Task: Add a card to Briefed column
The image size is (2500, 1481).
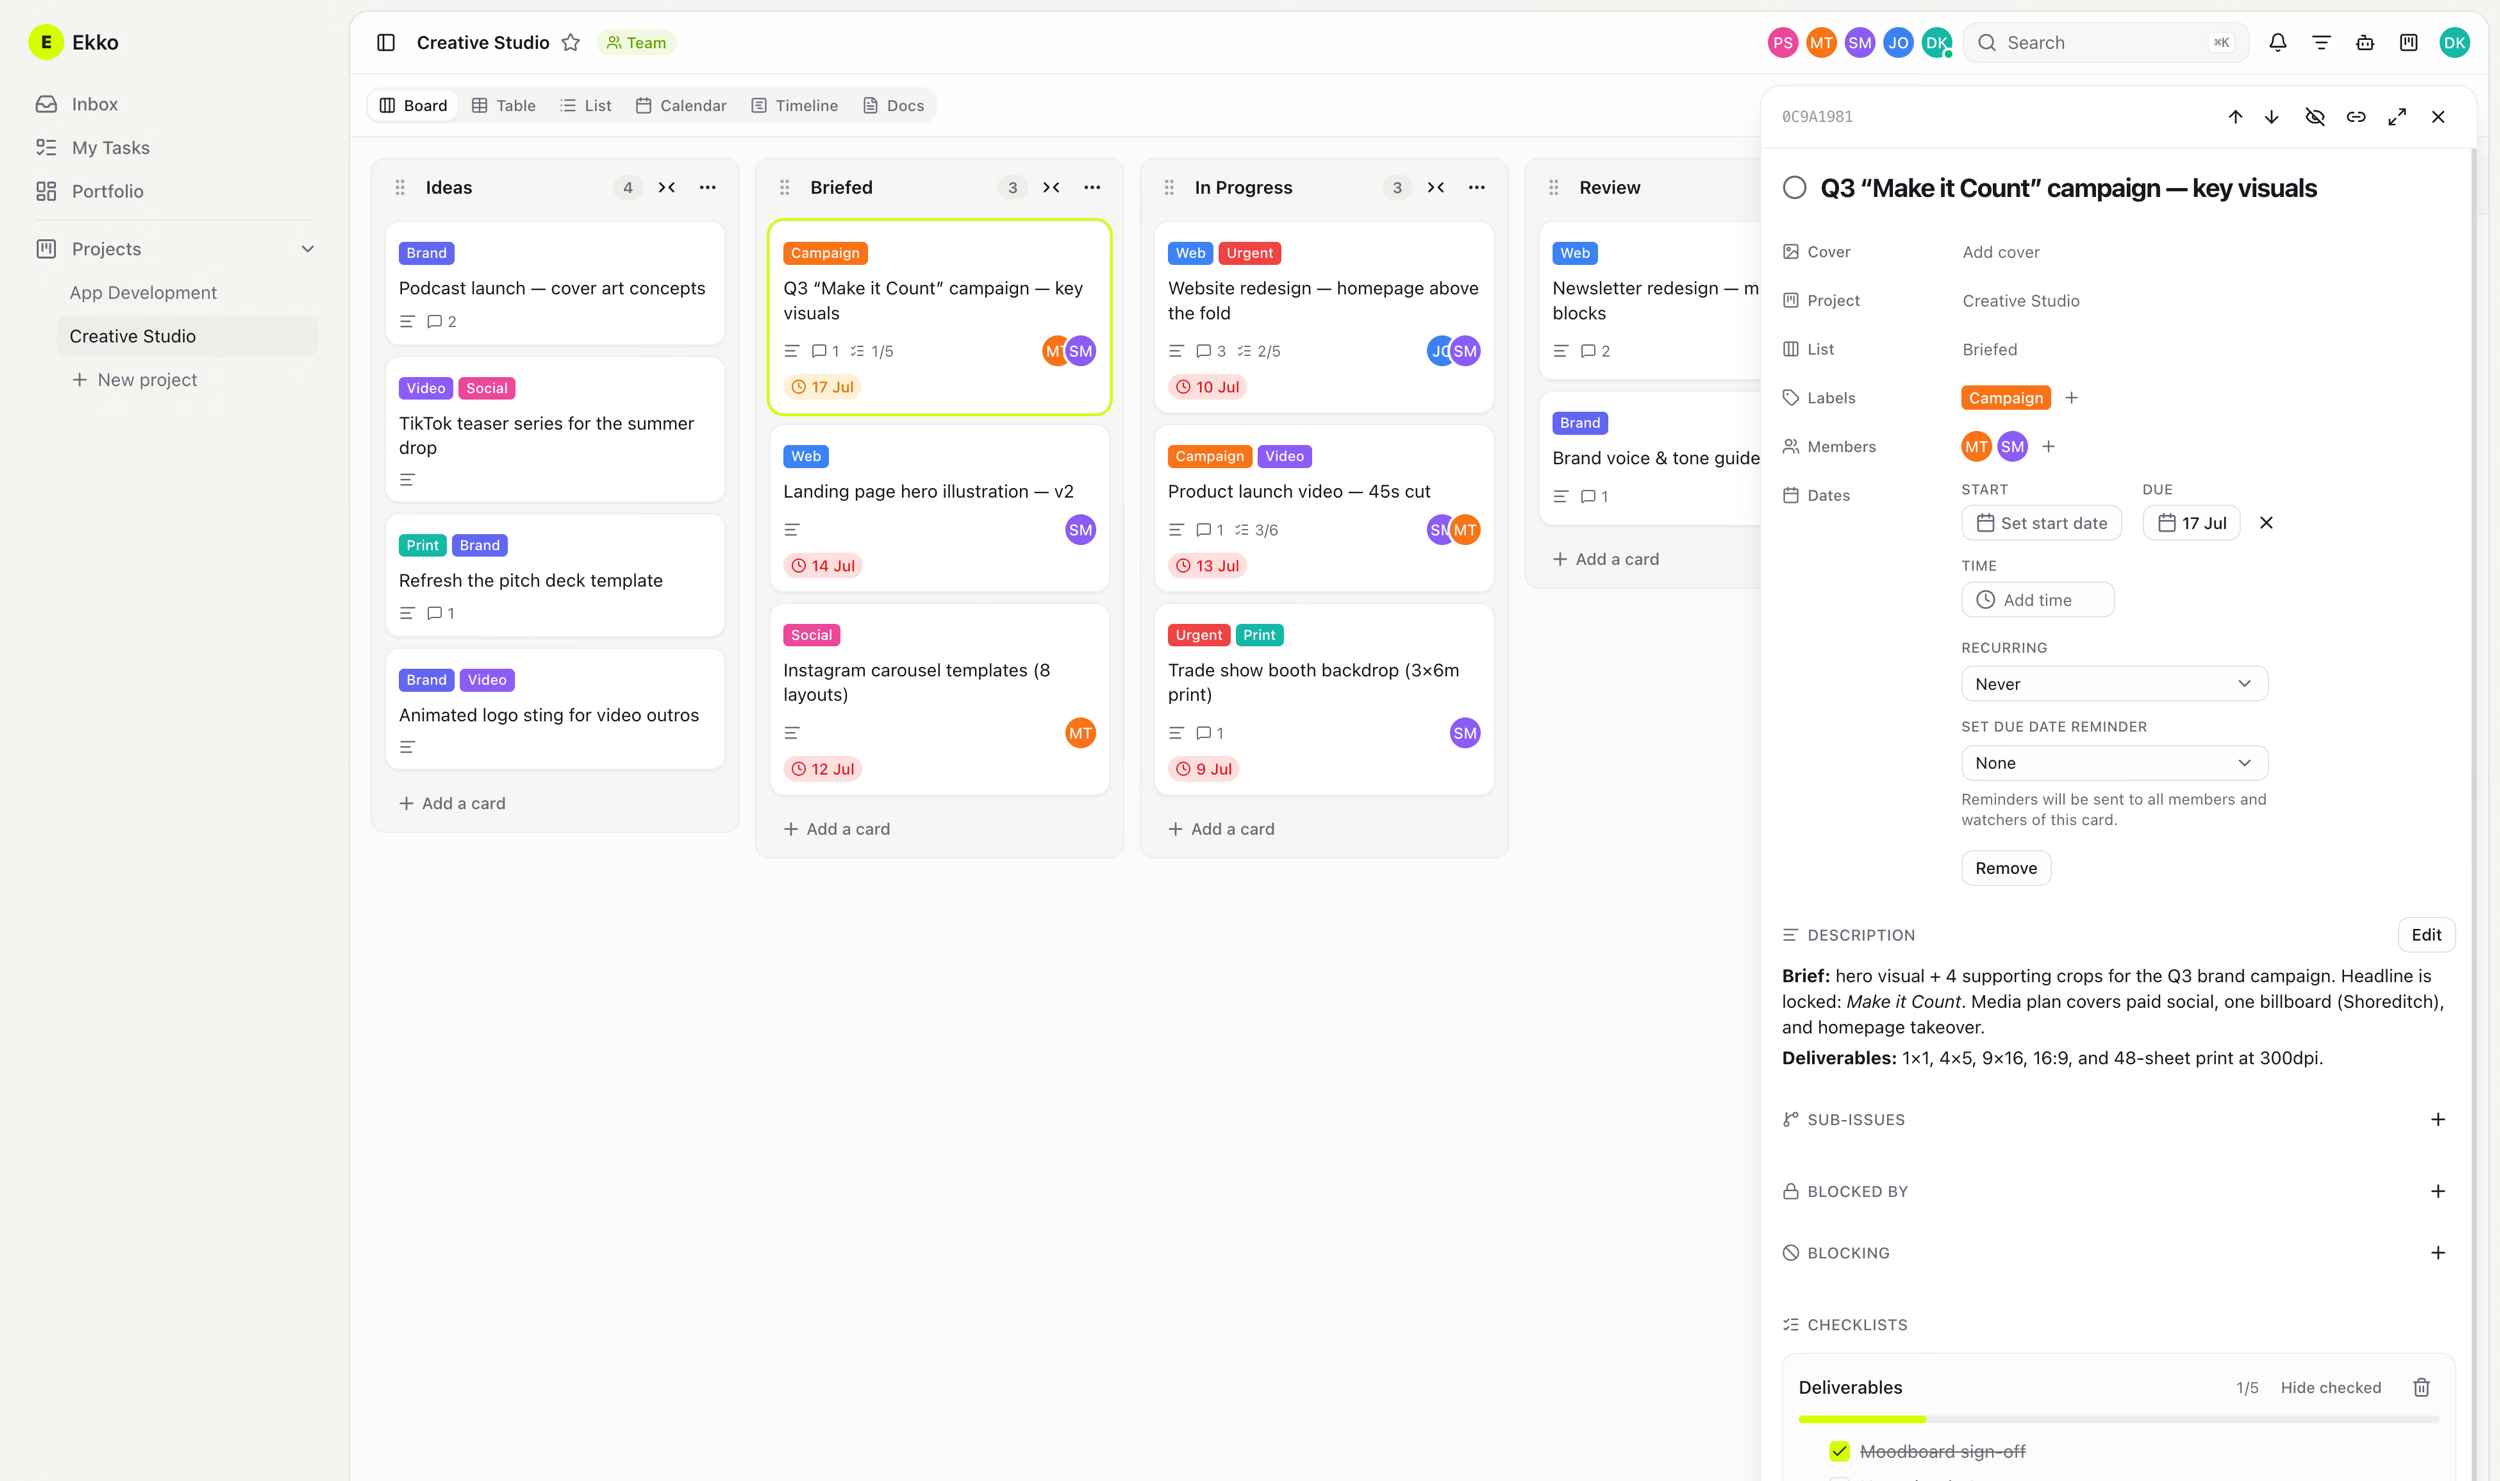Action: pos(837,829)
